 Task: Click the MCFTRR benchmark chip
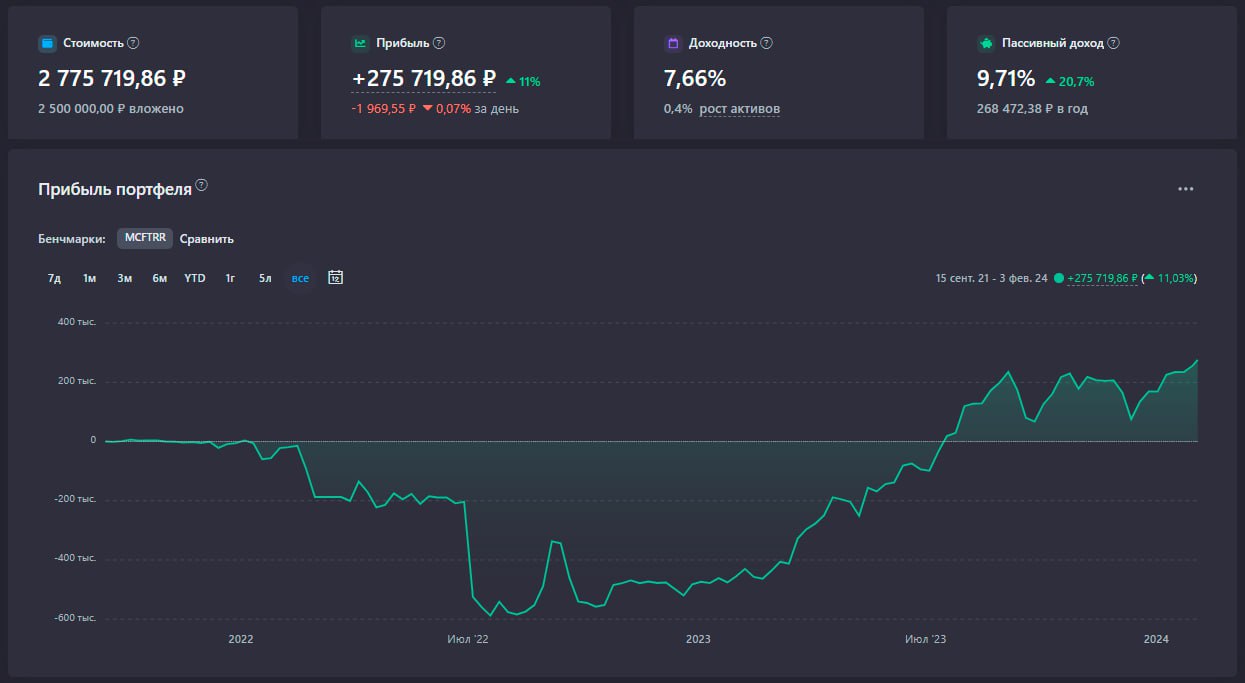(x=145, y=238)
